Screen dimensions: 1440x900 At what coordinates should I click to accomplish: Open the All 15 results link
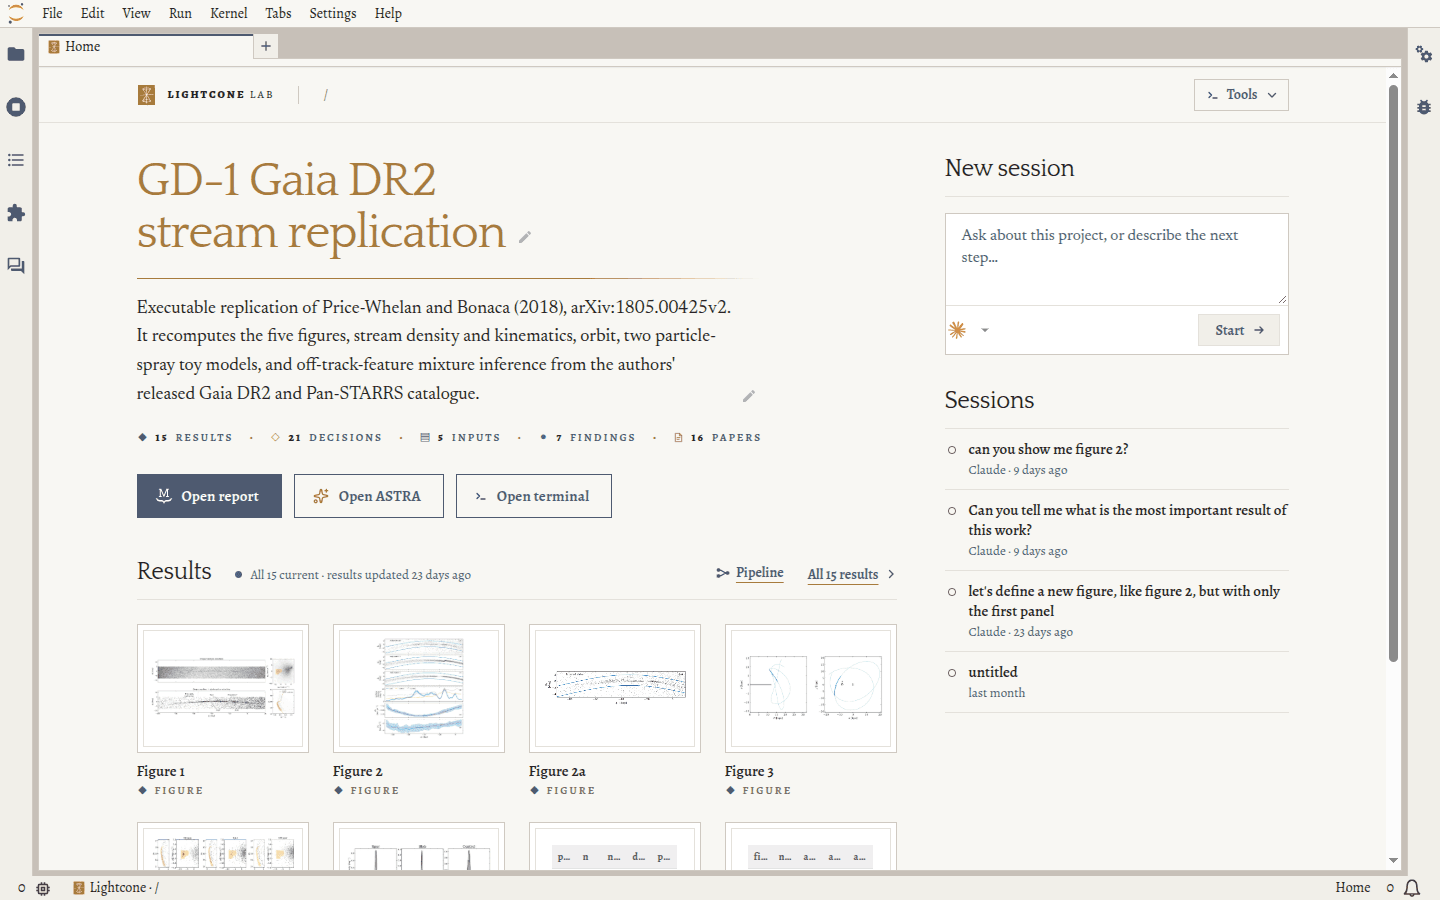851,574
